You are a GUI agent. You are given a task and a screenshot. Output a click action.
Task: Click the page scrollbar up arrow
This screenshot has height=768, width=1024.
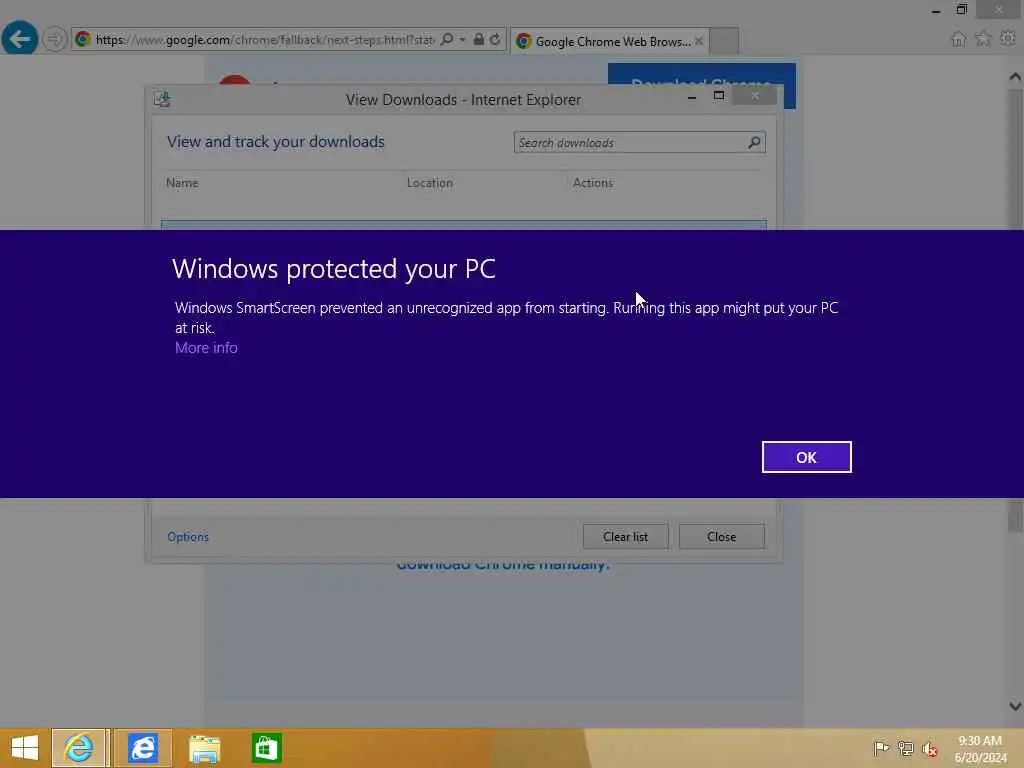[x=1015, y=76]
